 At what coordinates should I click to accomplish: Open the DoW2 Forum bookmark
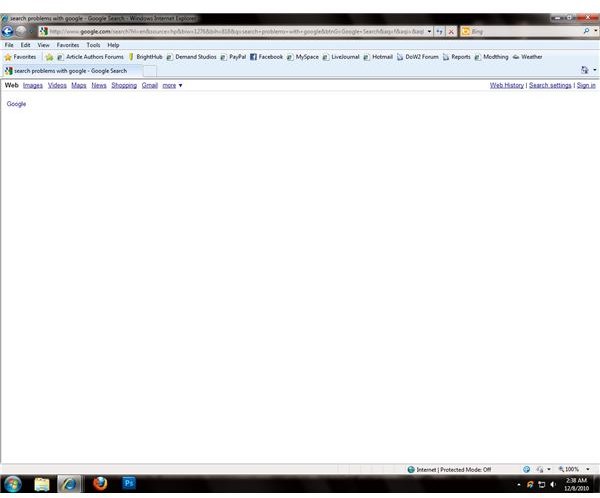[417, 57]
